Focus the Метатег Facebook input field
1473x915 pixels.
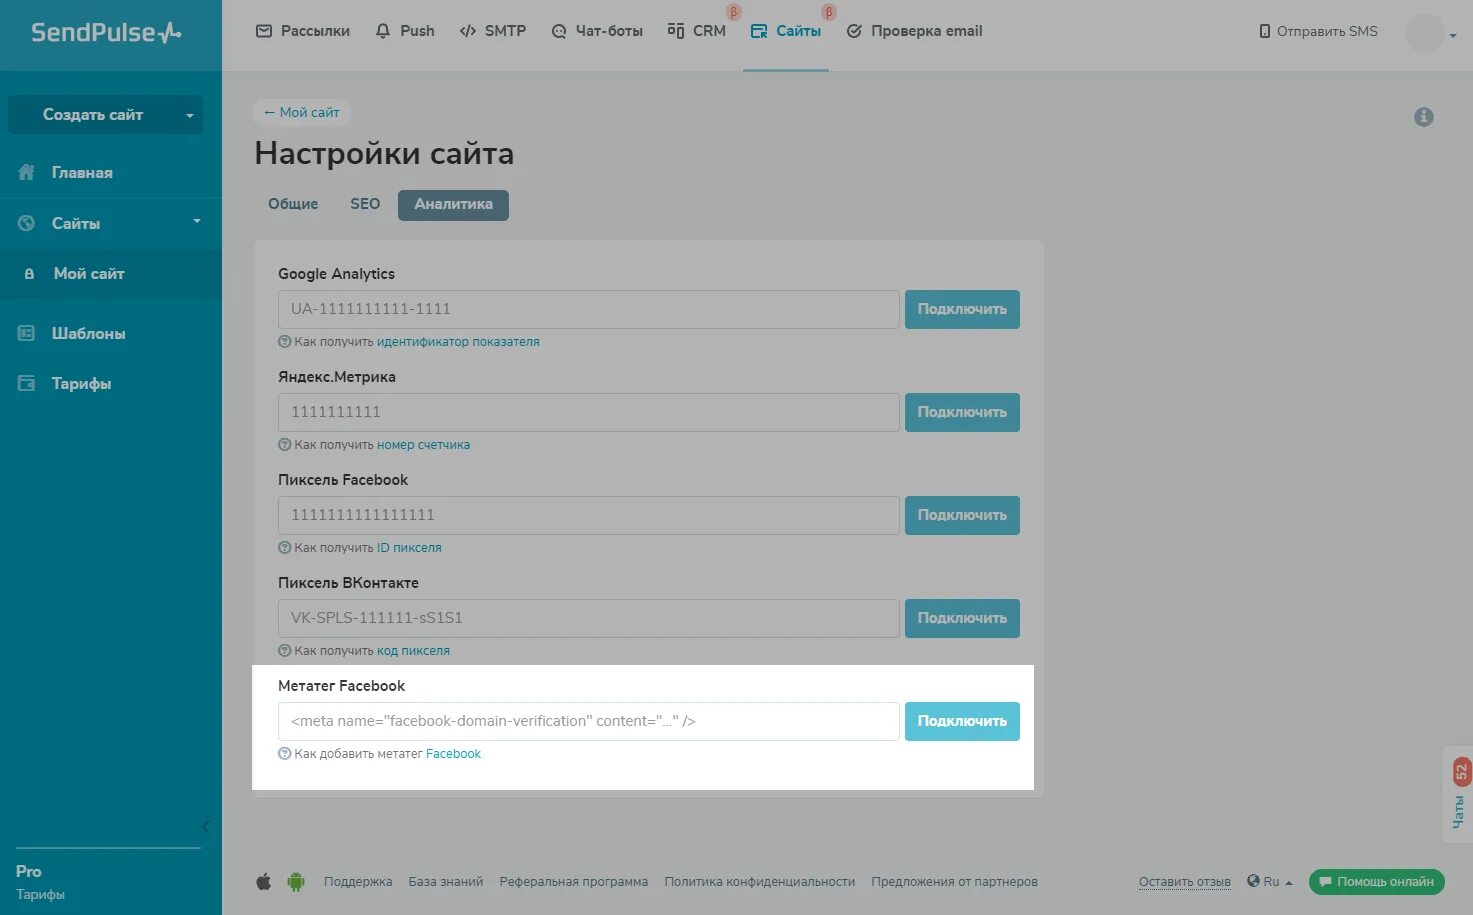tap(589, 721)
